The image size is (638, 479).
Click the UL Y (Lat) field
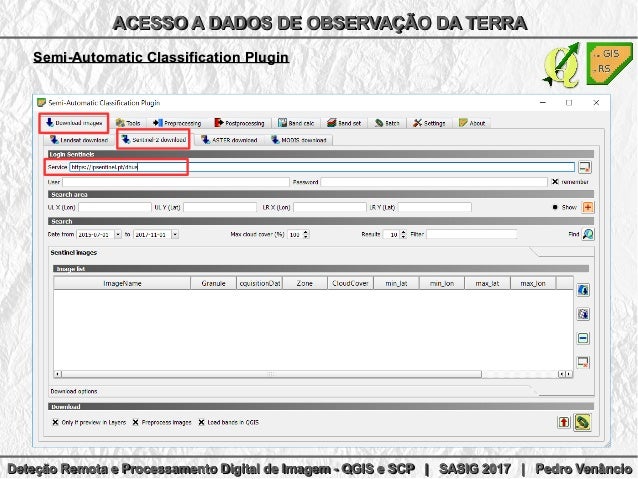click(220, 208)
